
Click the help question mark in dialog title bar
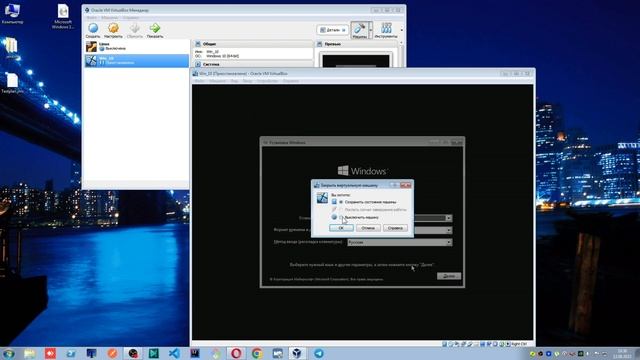pos(395,185)
